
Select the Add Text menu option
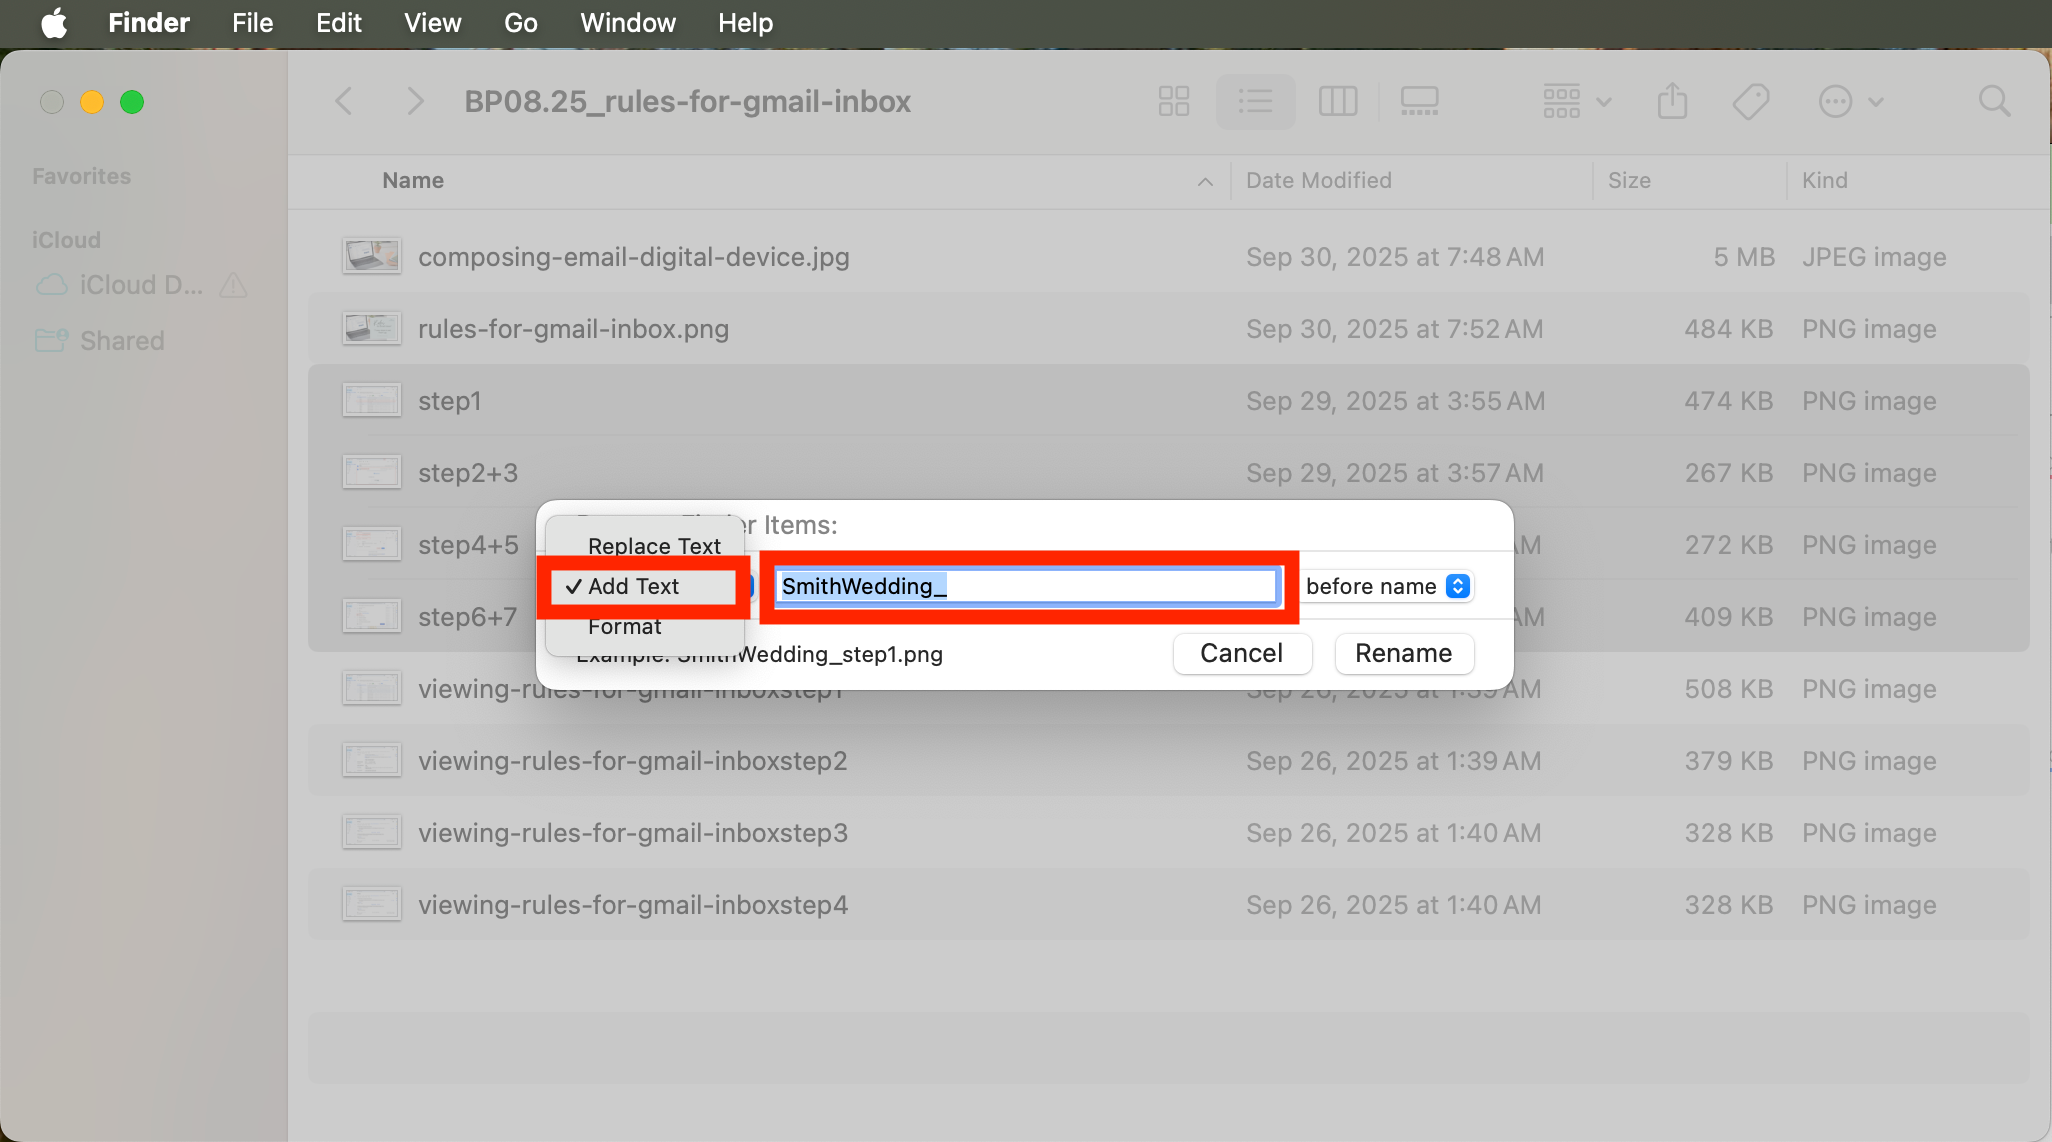634,586
